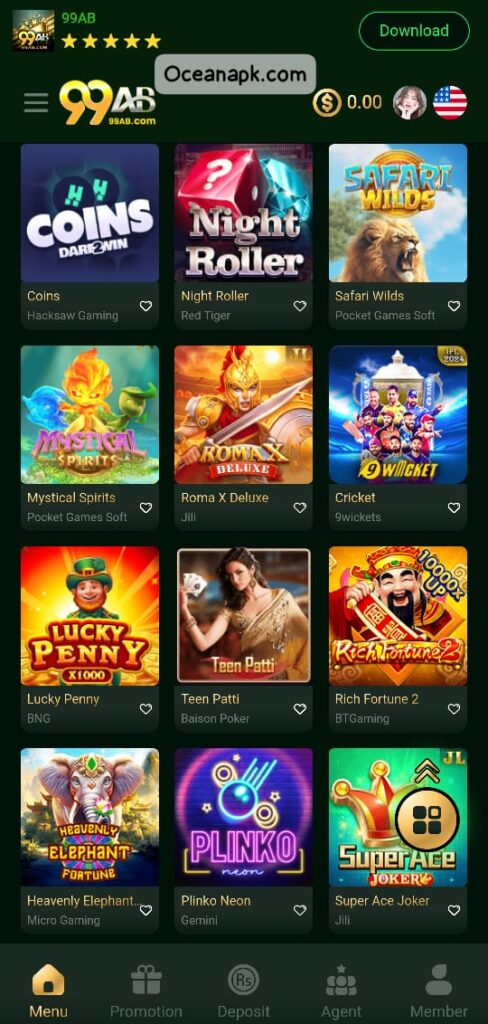Open the user profile avatar
488x1024 pixels.
(x=410, y=103)
